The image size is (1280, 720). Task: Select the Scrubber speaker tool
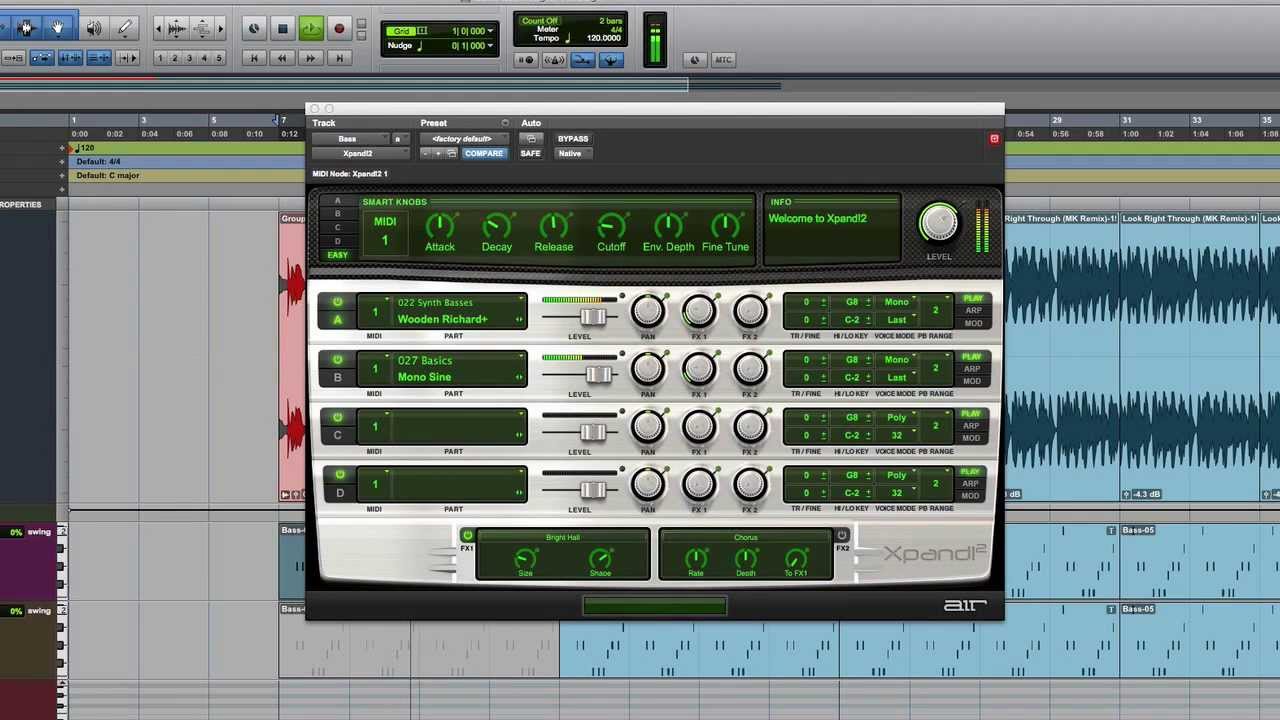93,29
